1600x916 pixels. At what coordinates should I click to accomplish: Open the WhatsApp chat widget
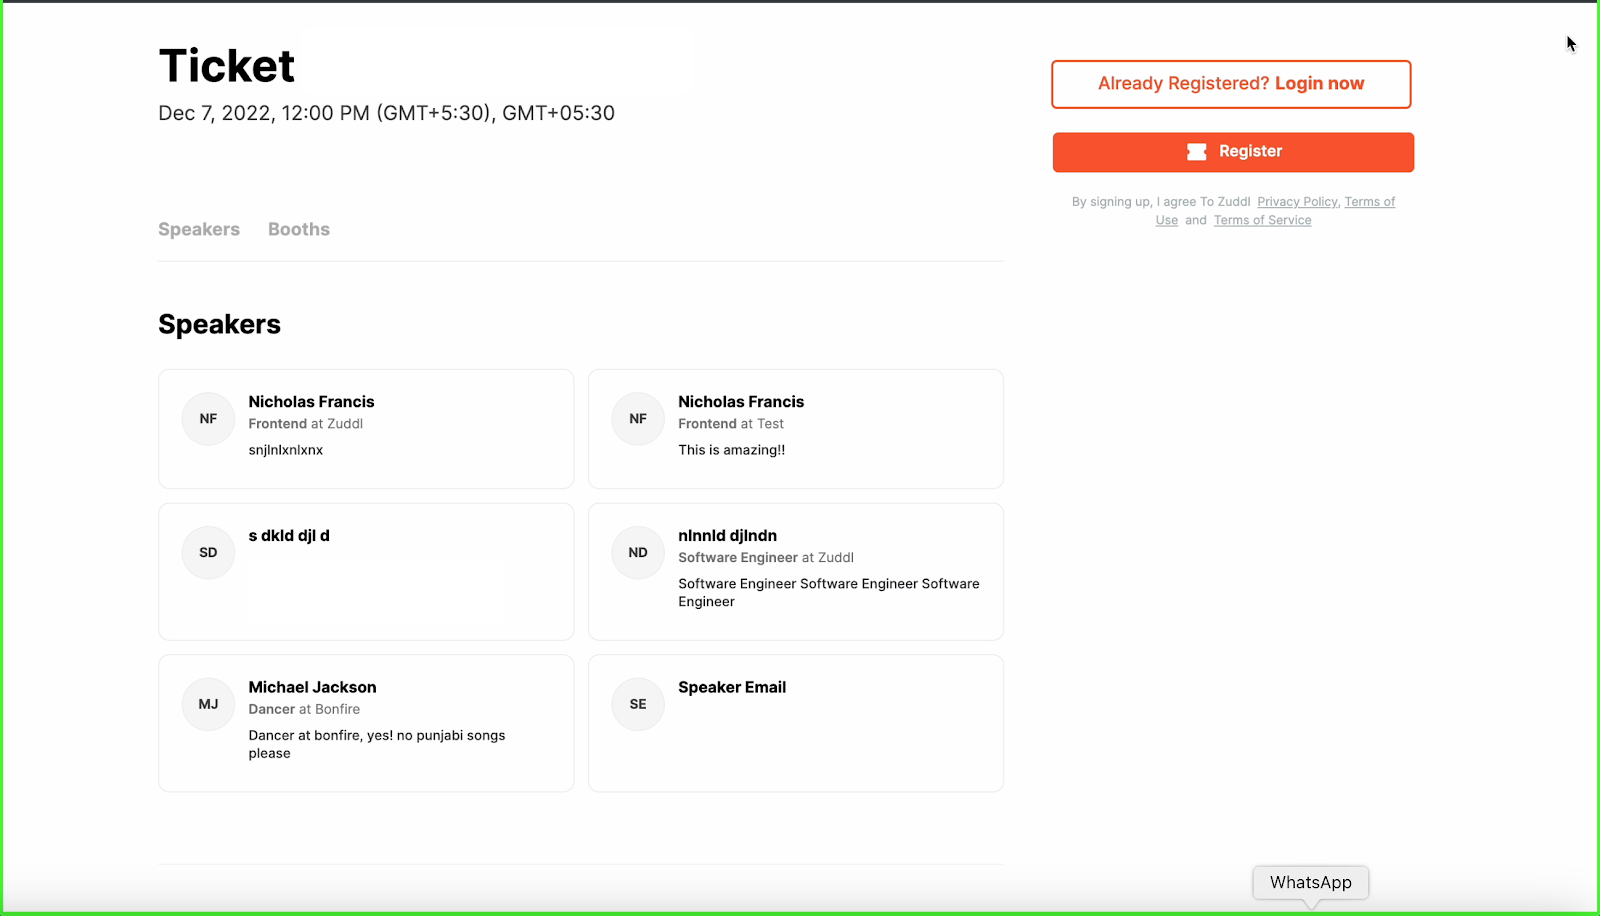[x=1310, y=882]
